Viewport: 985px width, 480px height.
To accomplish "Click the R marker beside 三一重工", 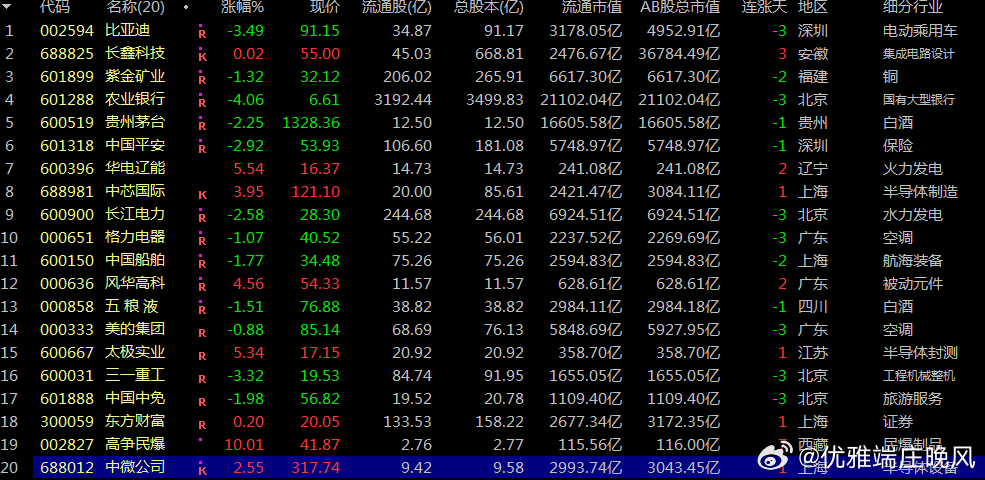I will click(202, 379).
